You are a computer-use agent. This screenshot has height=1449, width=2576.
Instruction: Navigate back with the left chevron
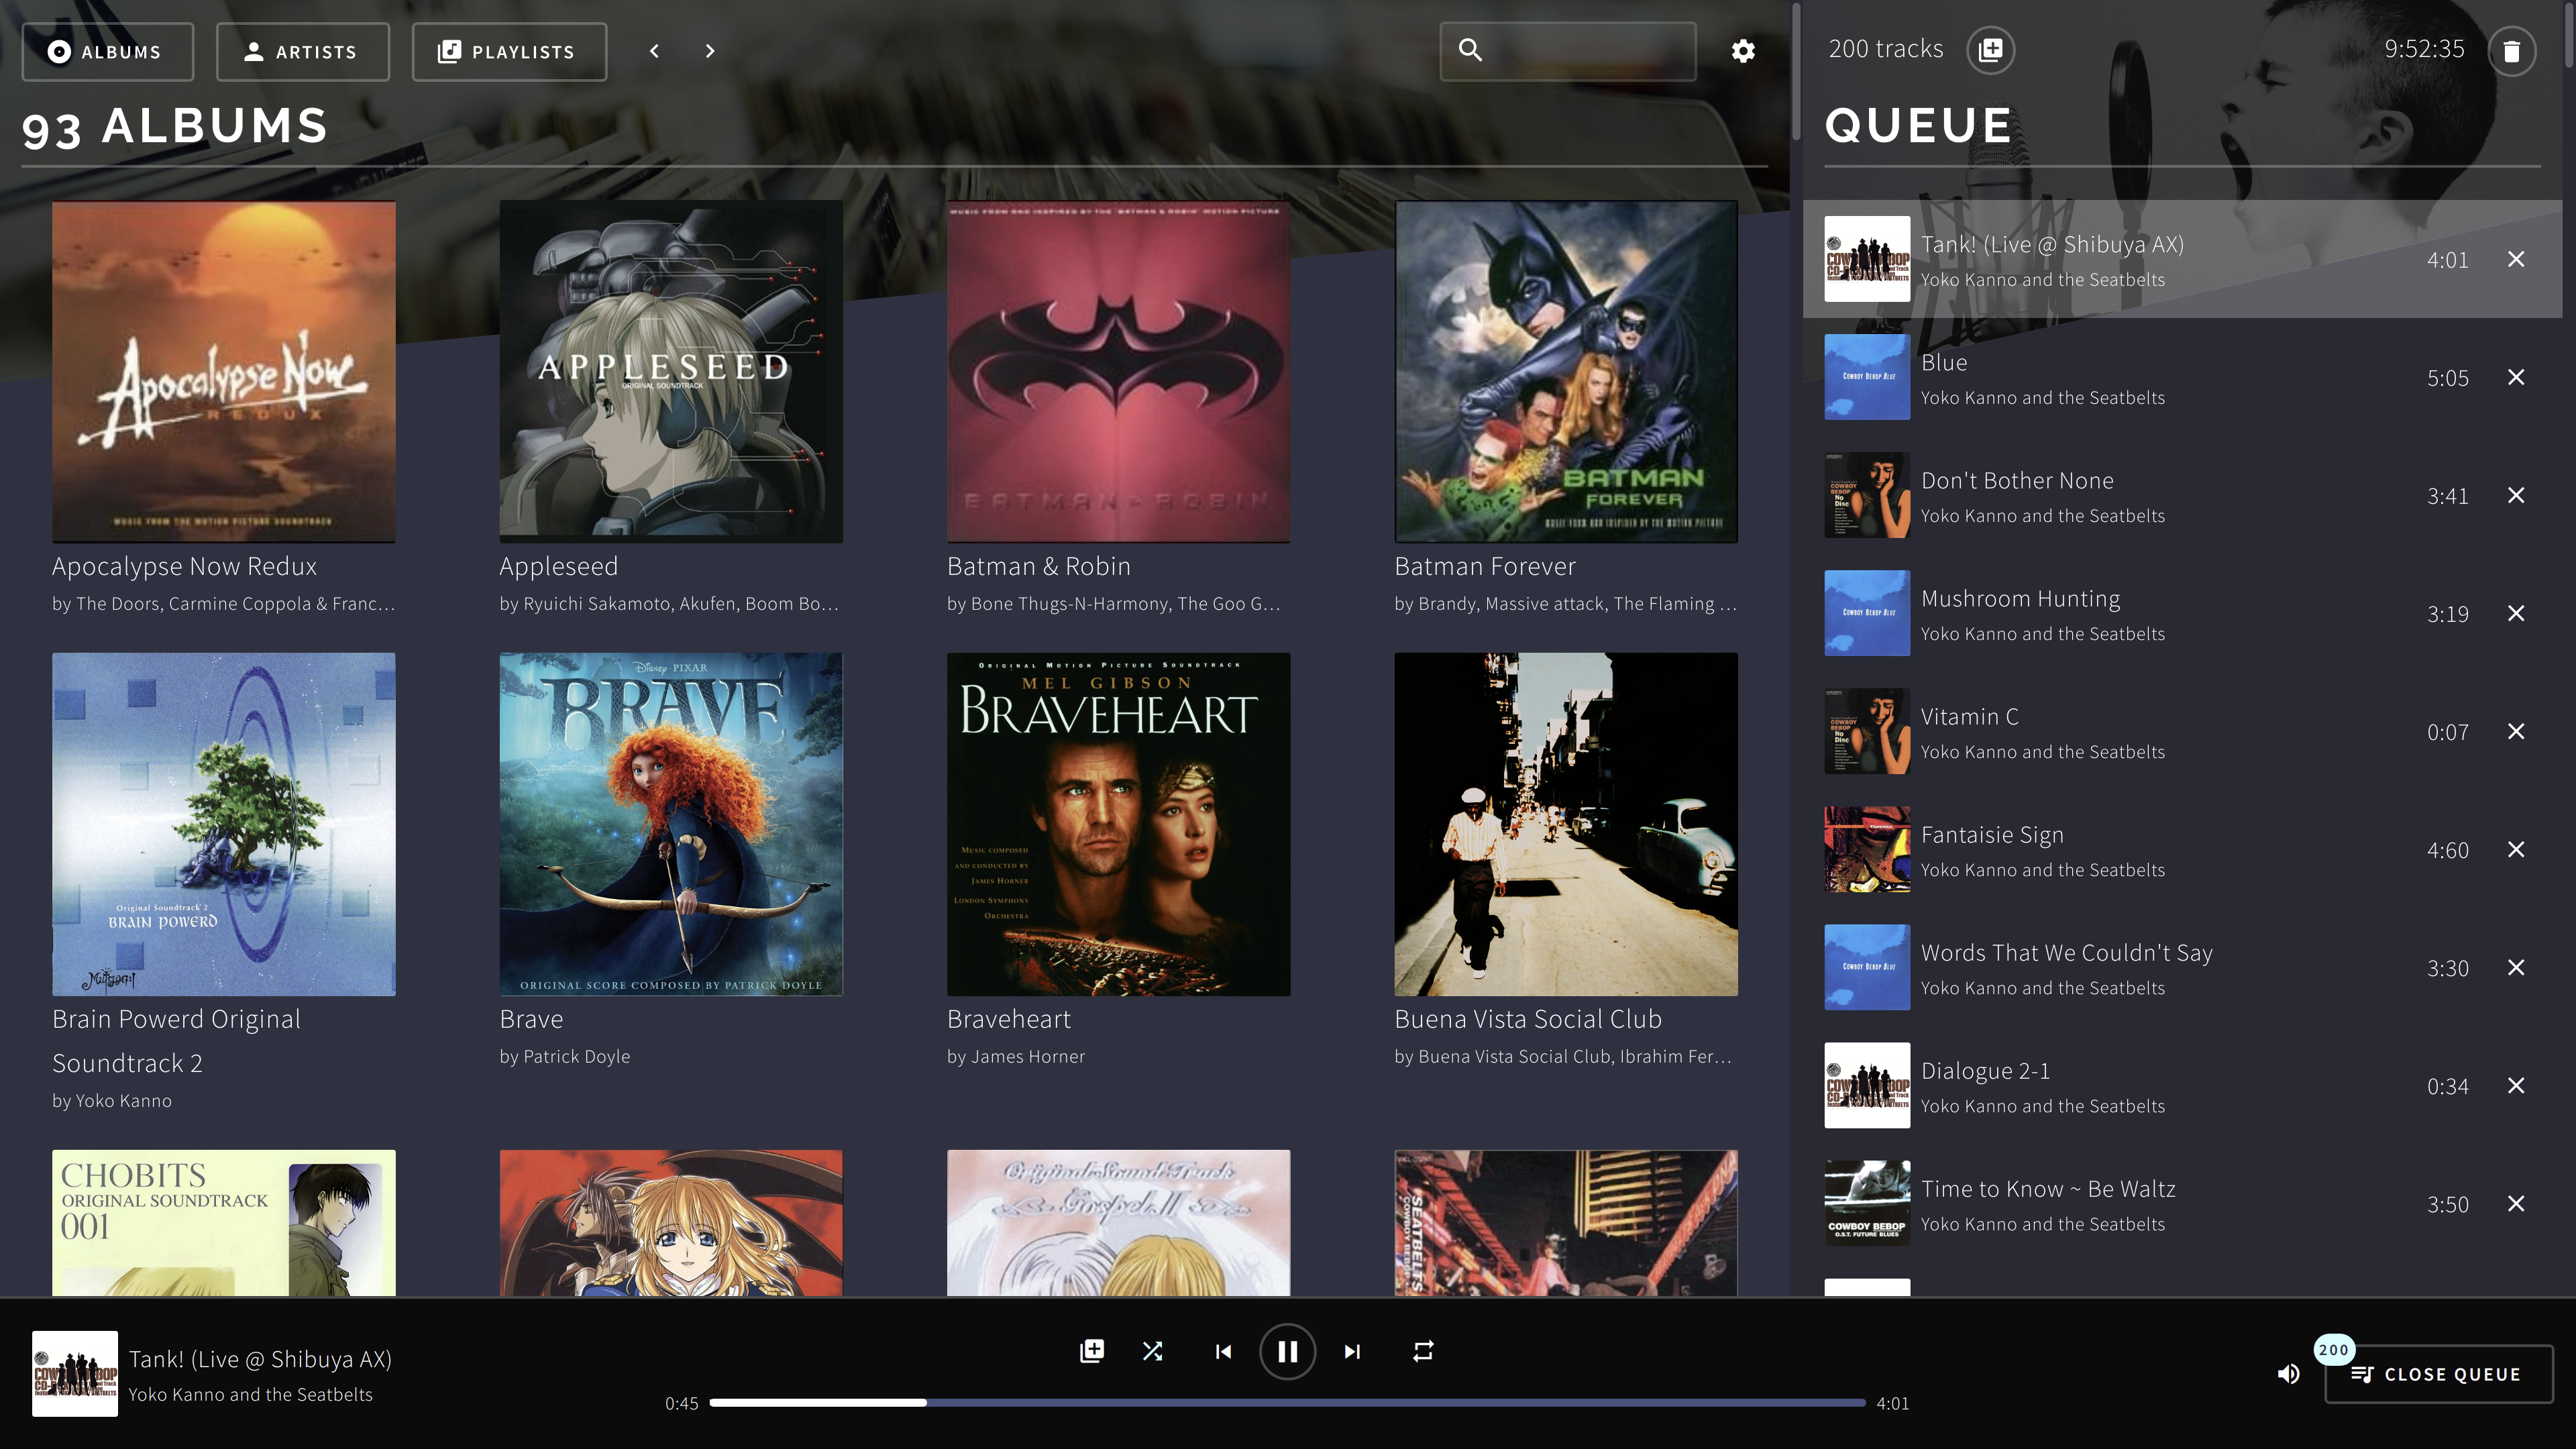click(x=655, y=50)
